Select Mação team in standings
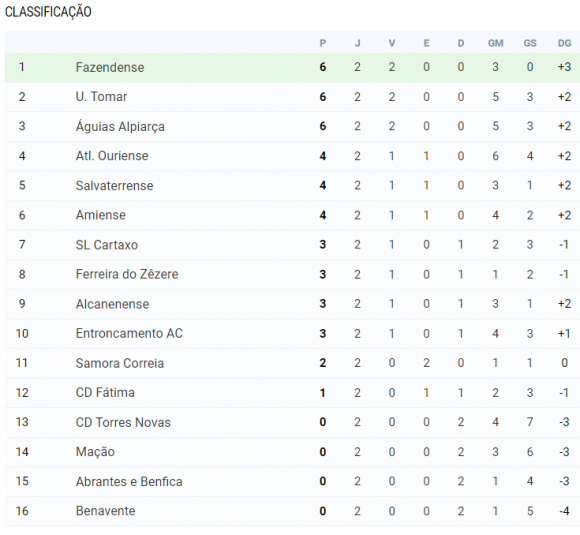This screenshot has height=535, width=580. pos(95,452)
